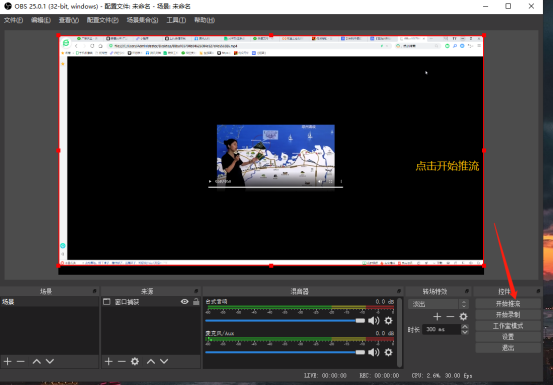Open the scene transition type dropdown

pyautogui.click(x=438, y=304)
